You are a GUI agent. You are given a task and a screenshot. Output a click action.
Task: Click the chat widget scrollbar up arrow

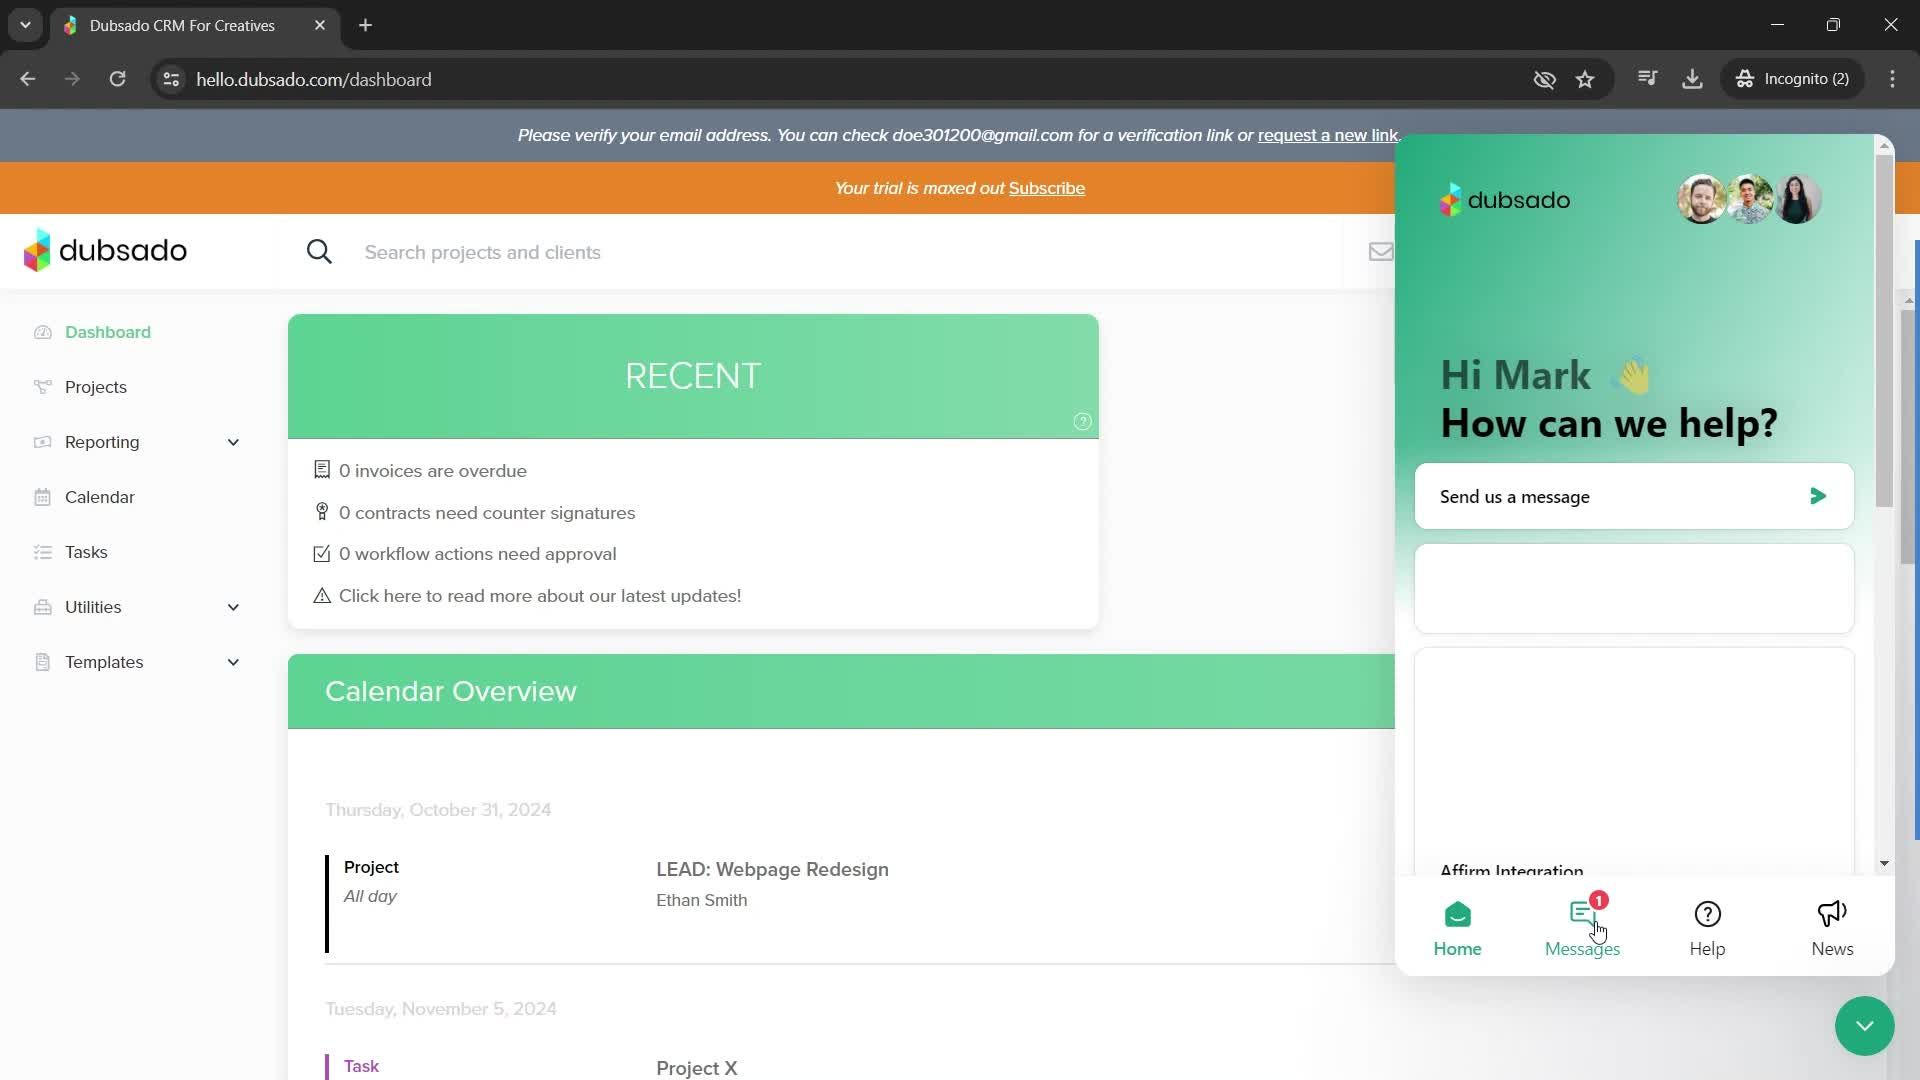point(1884,146)
